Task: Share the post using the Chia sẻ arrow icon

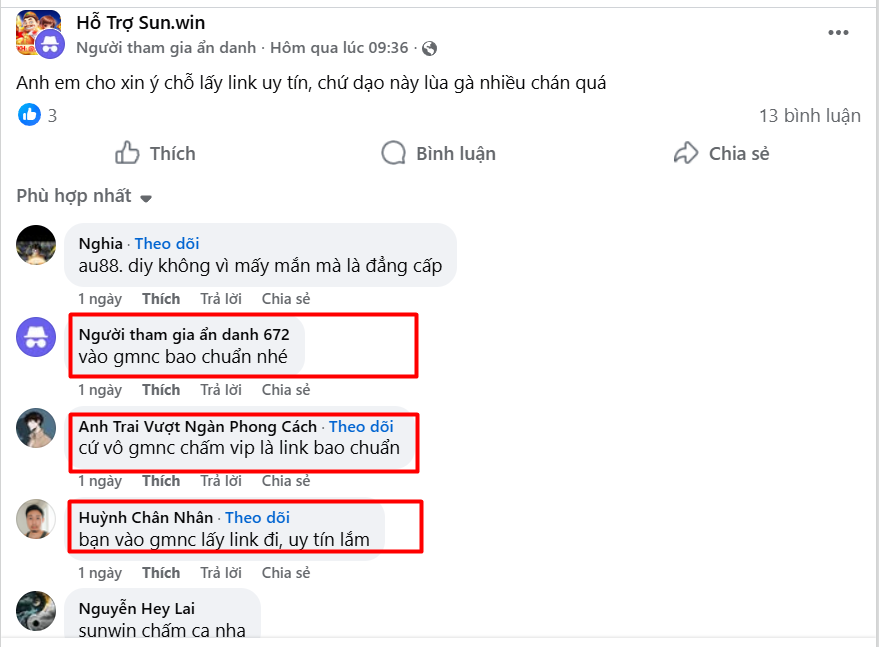Action: 686,152
